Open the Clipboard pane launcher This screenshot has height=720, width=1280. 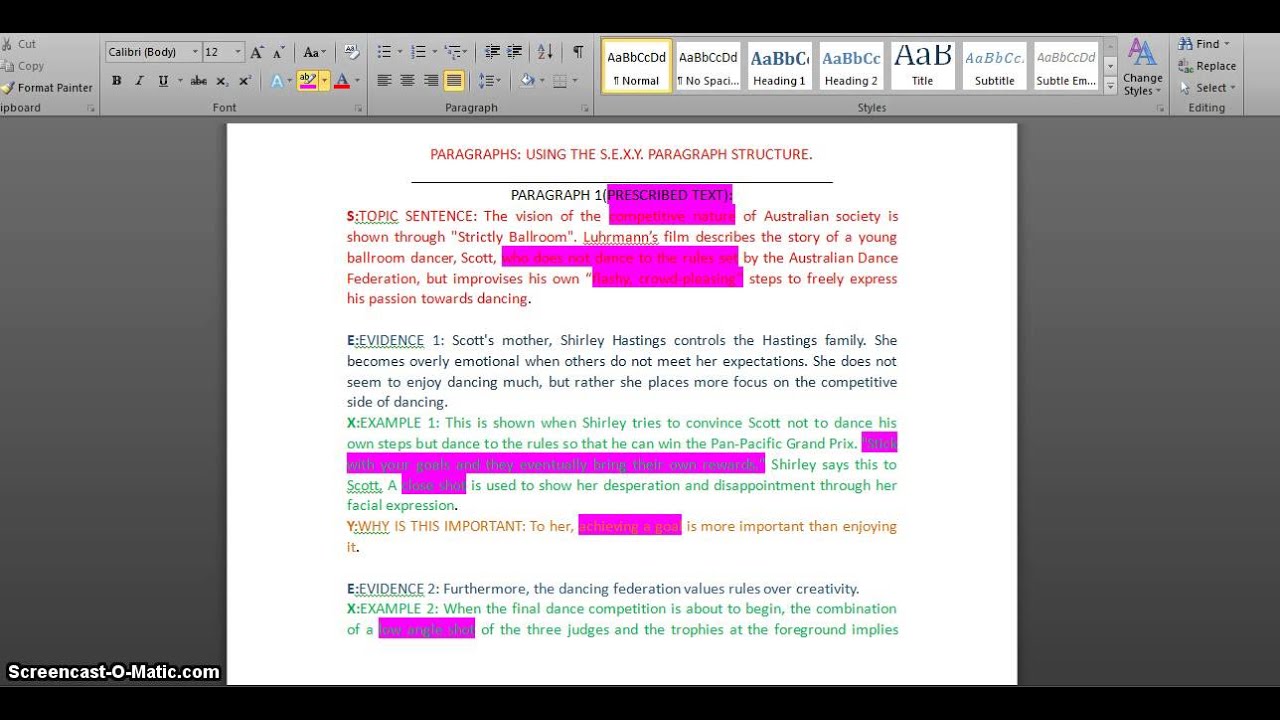point(90,108)
